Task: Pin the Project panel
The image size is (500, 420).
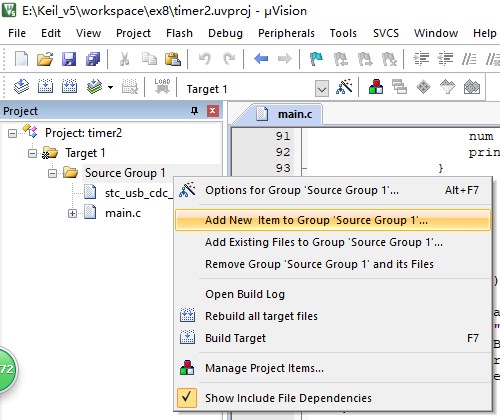Action: point(194,111)
